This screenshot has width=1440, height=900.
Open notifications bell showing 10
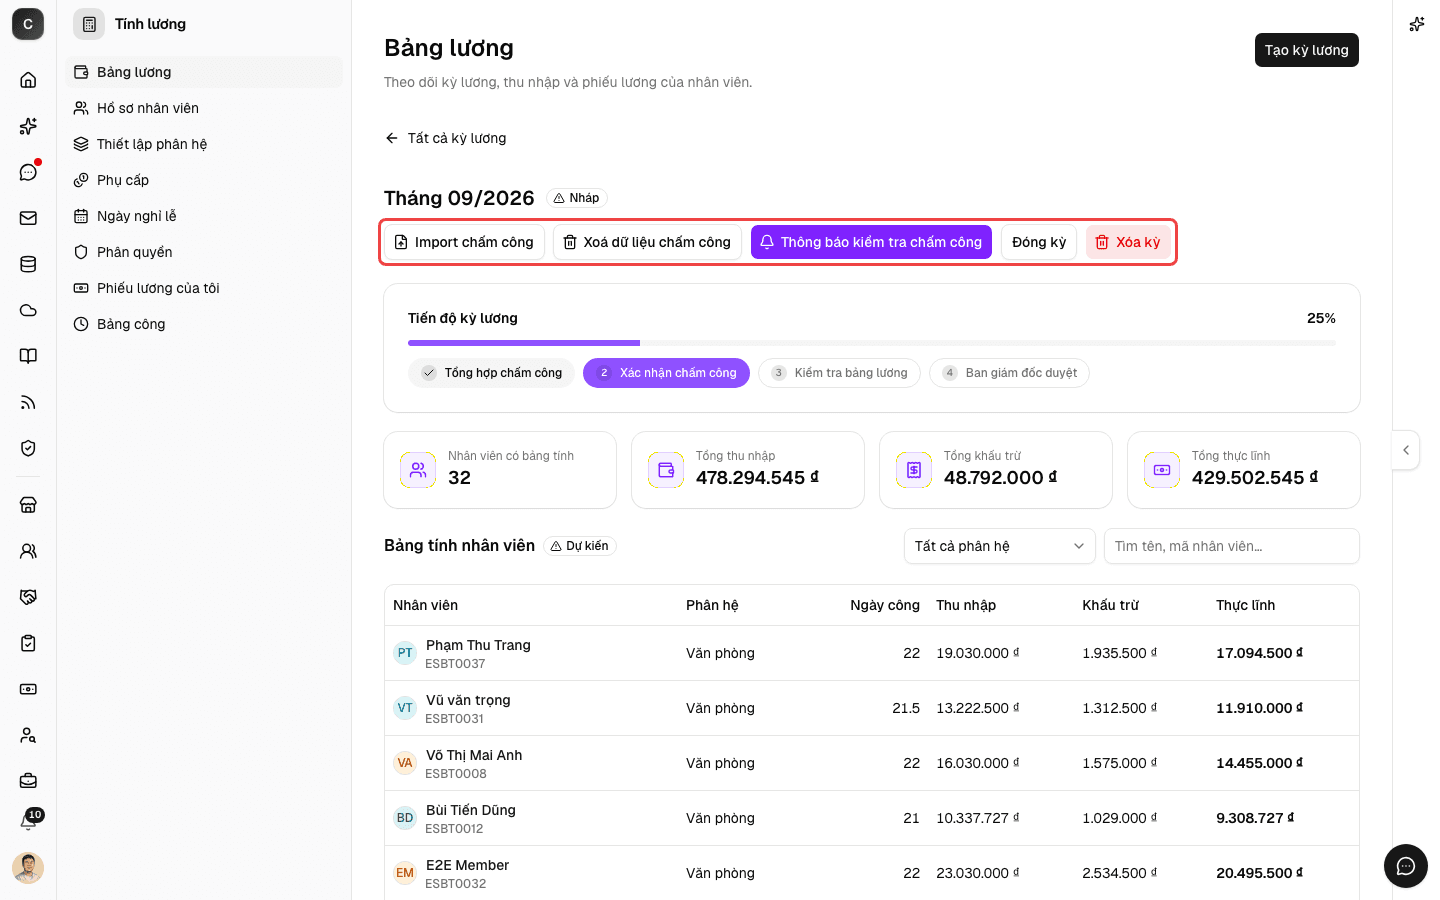coord(28,821)
